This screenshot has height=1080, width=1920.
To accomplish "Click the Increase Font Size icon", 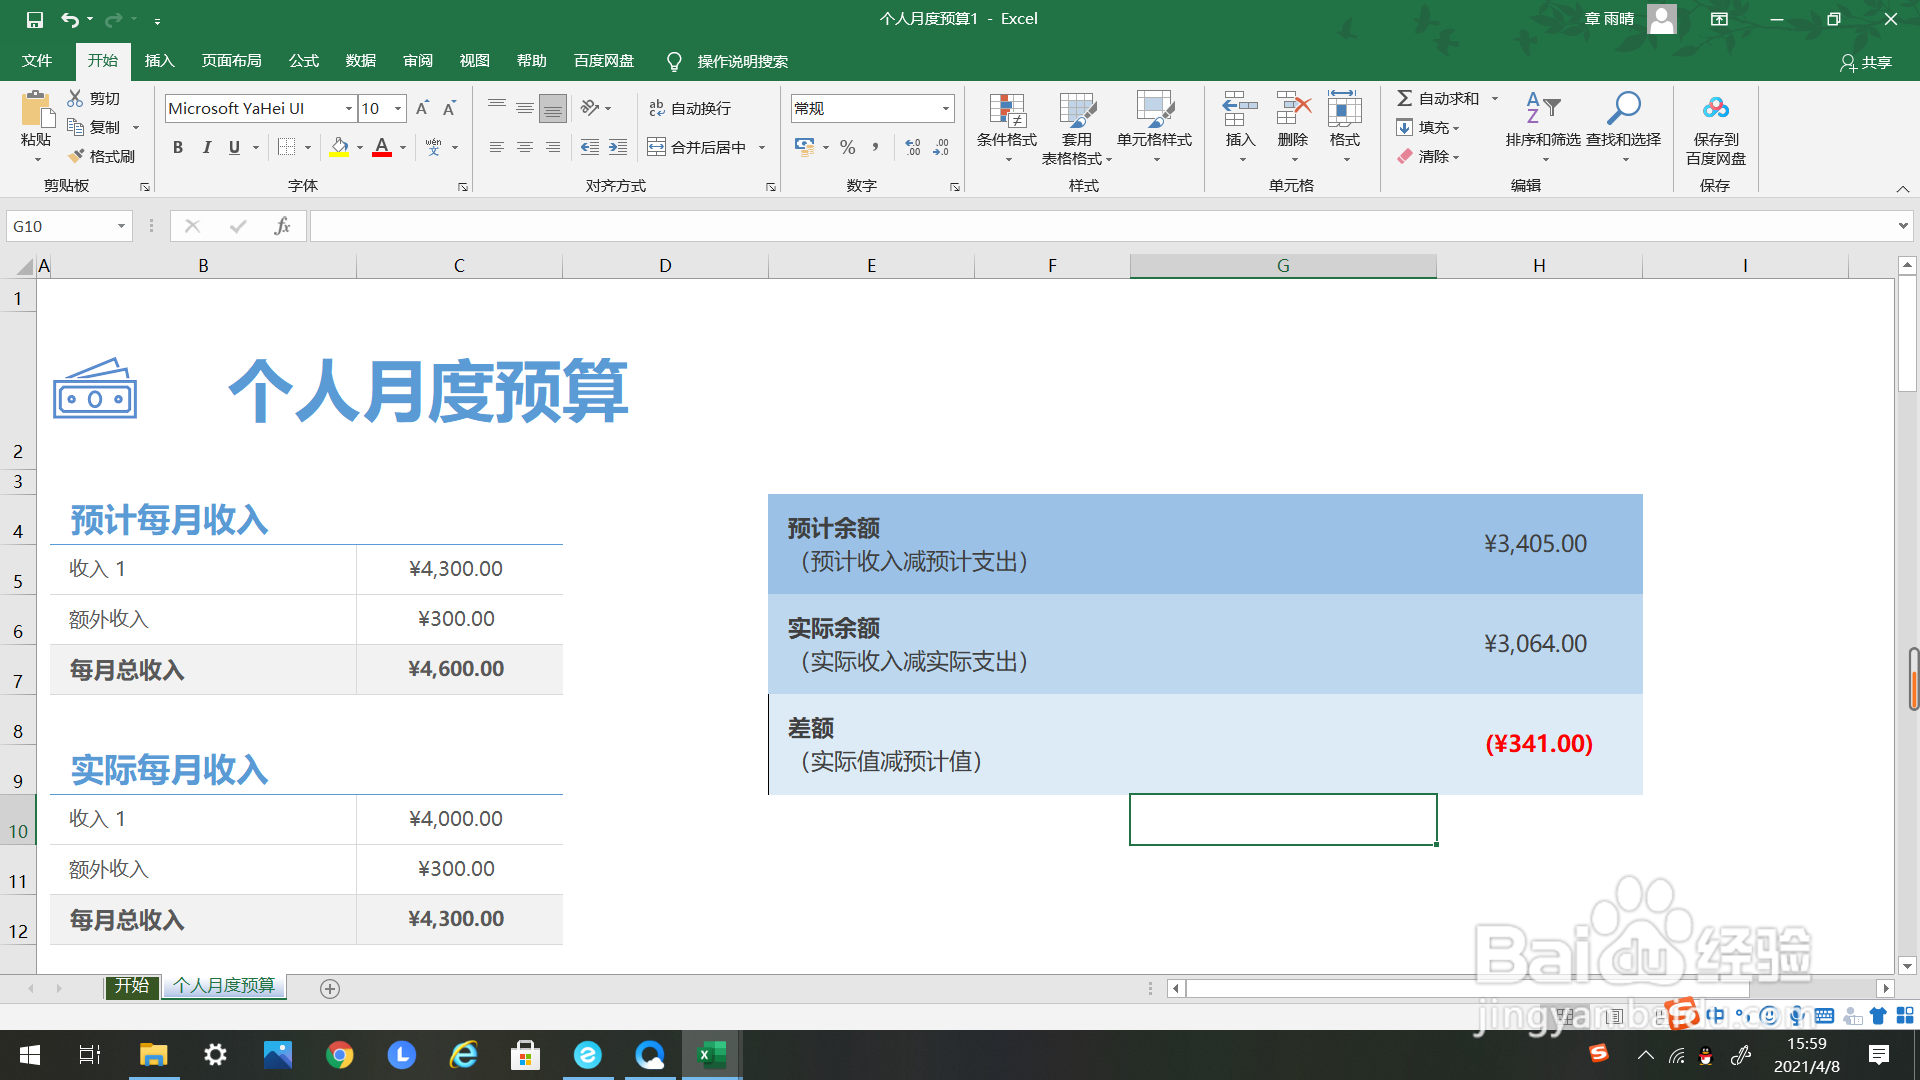I will pos(422,108).
